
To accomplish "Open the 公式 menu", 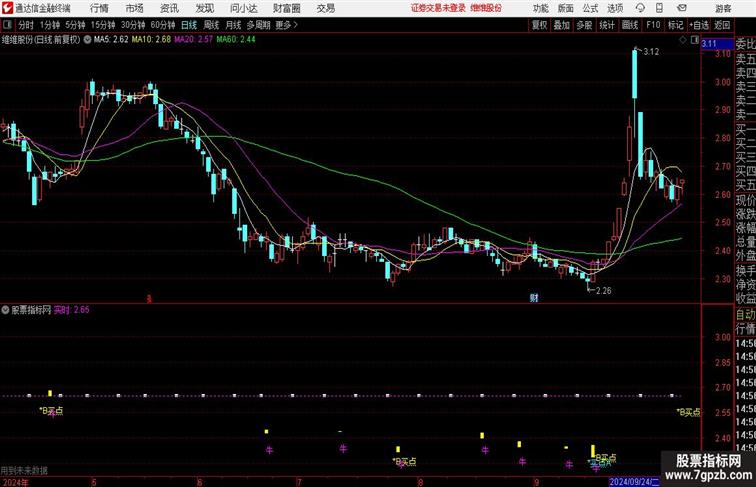I will (590, 8).
